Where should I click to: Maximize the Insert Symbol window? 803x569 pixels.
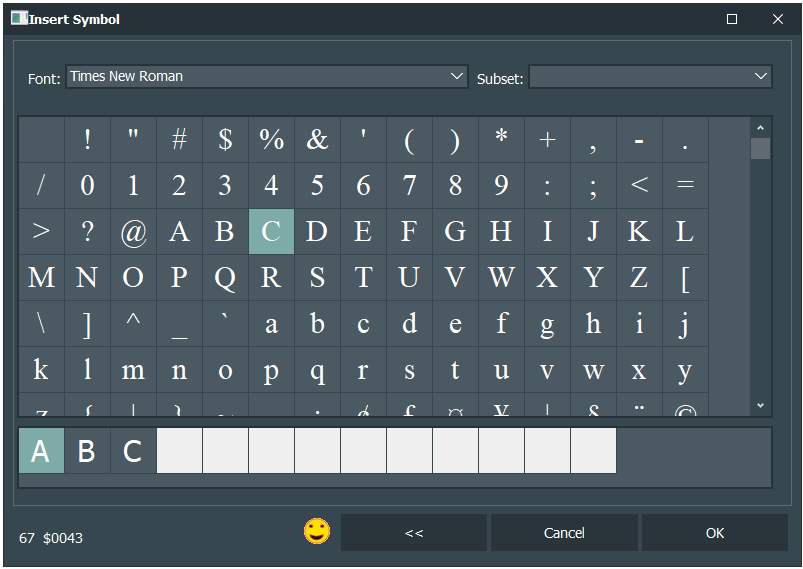(732, 19)
